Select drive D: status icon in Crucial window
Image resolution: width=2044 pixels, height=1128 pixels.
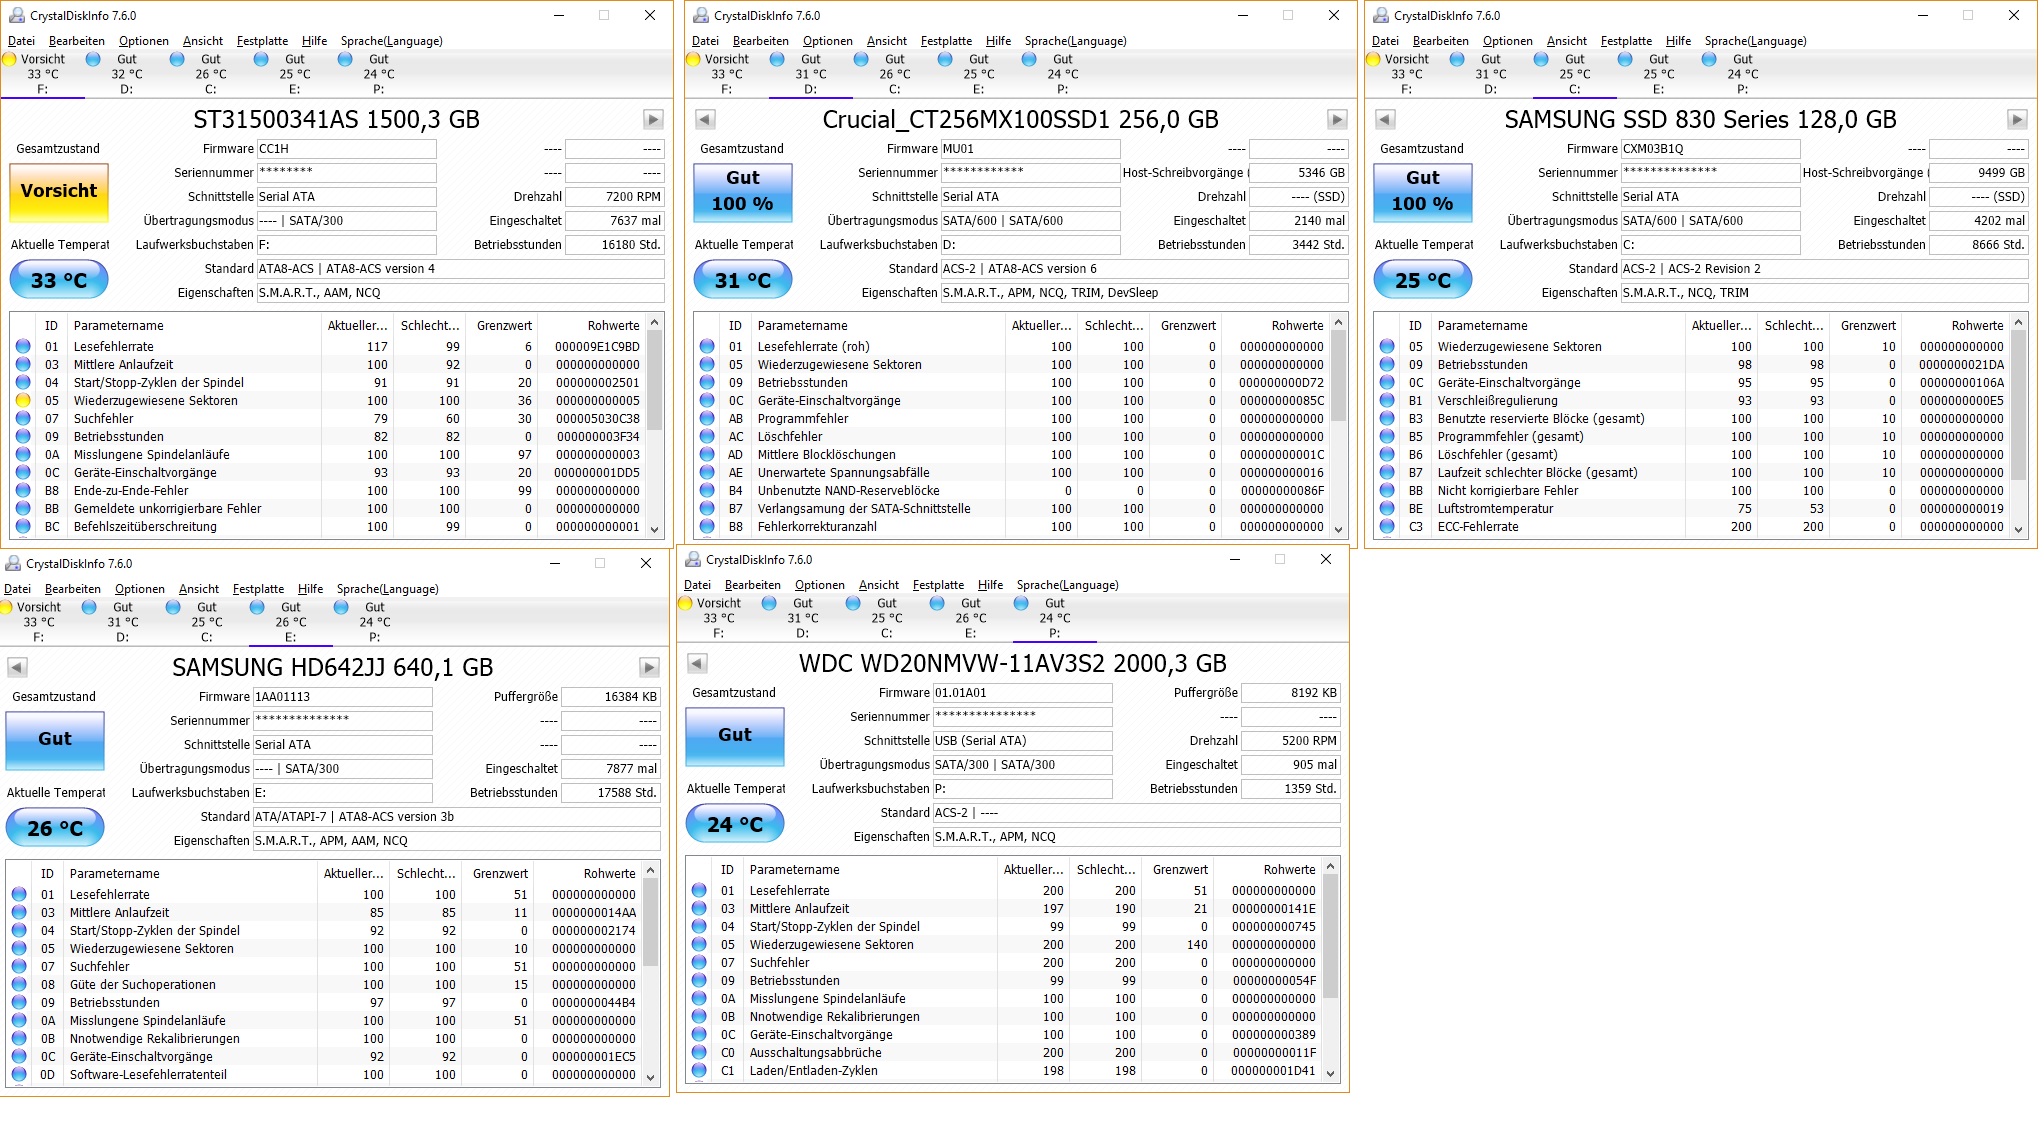click(778, 60)
